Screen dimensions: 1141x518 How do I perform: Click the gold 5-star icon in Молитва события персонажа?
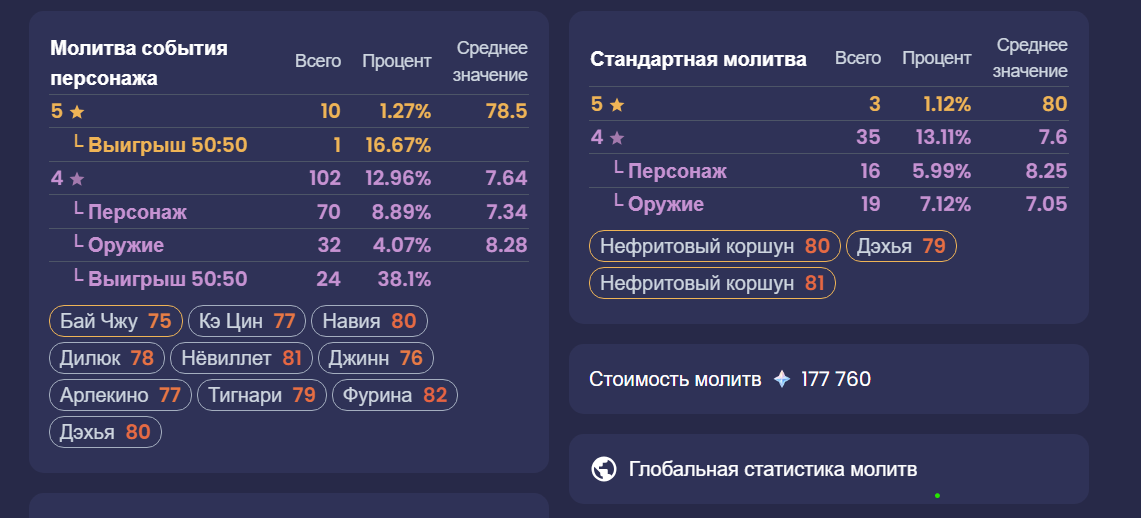tap(77, 112)
